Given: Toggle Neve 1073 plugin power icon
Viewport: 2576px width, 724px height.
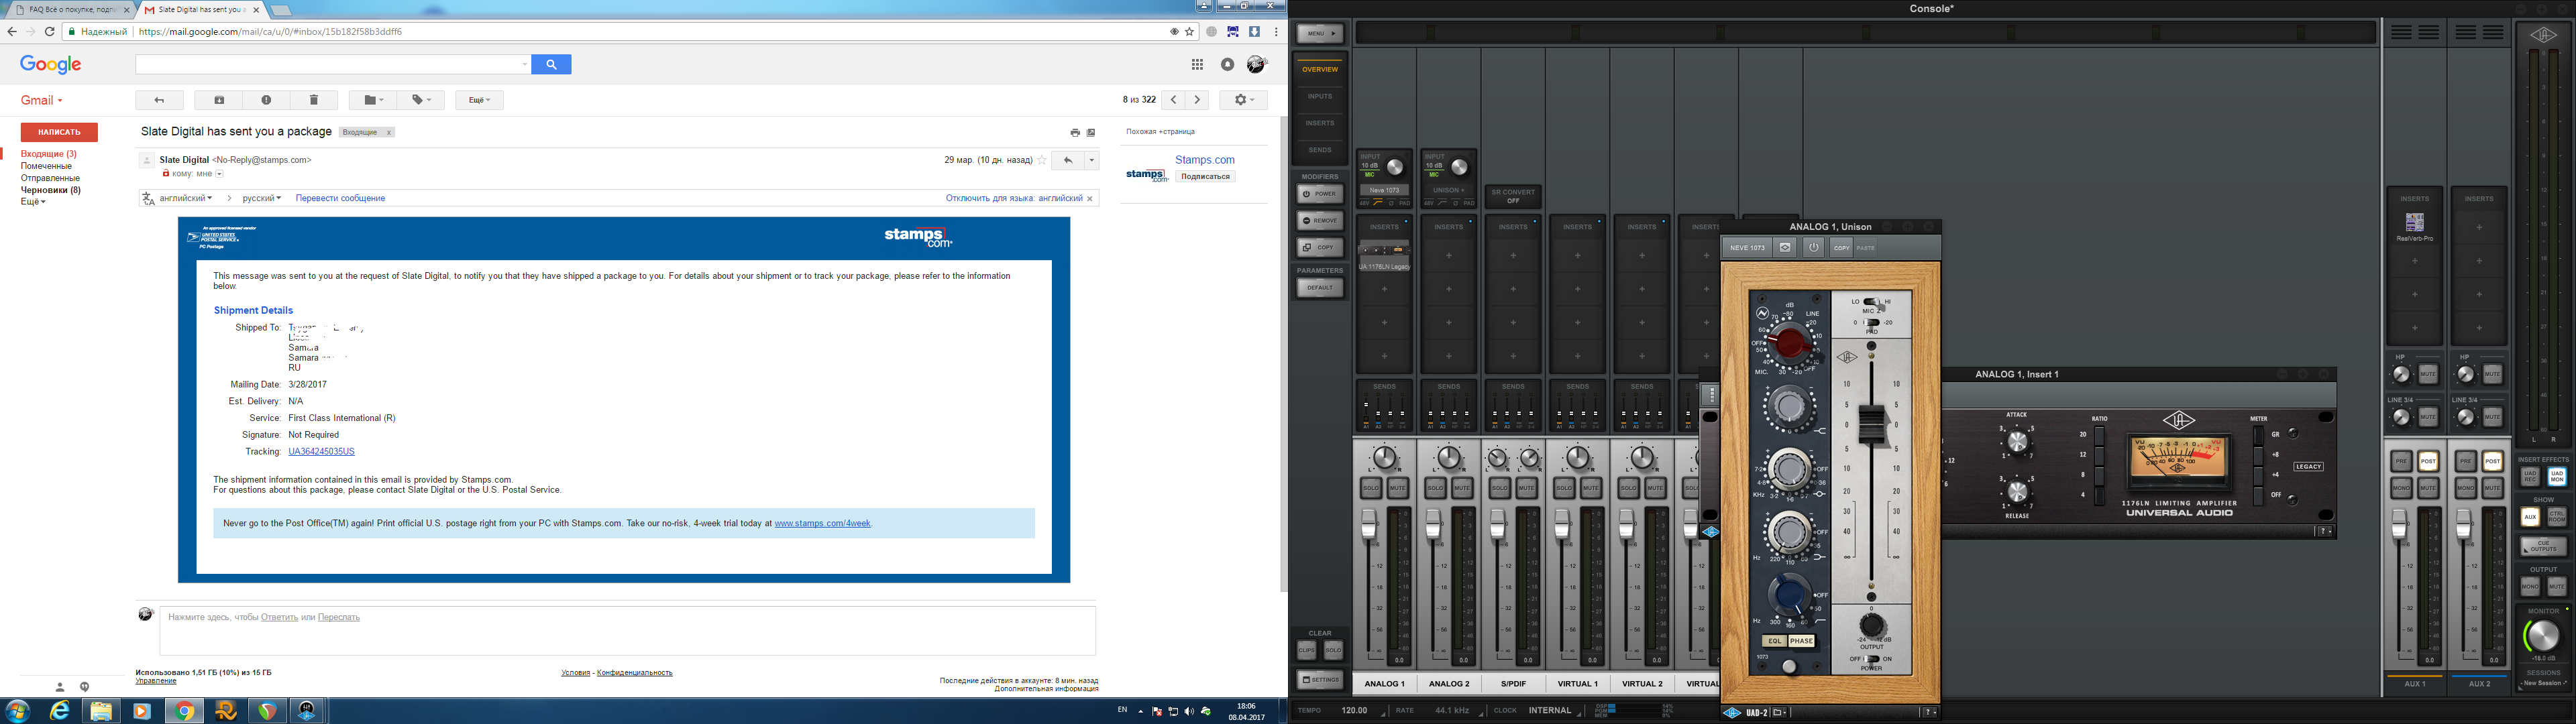Looking at the screenshot, I should coord(1813,248).
